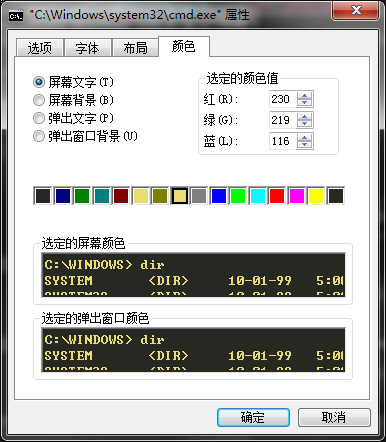Pick the magenta color swatch

[x=297, y=196]
